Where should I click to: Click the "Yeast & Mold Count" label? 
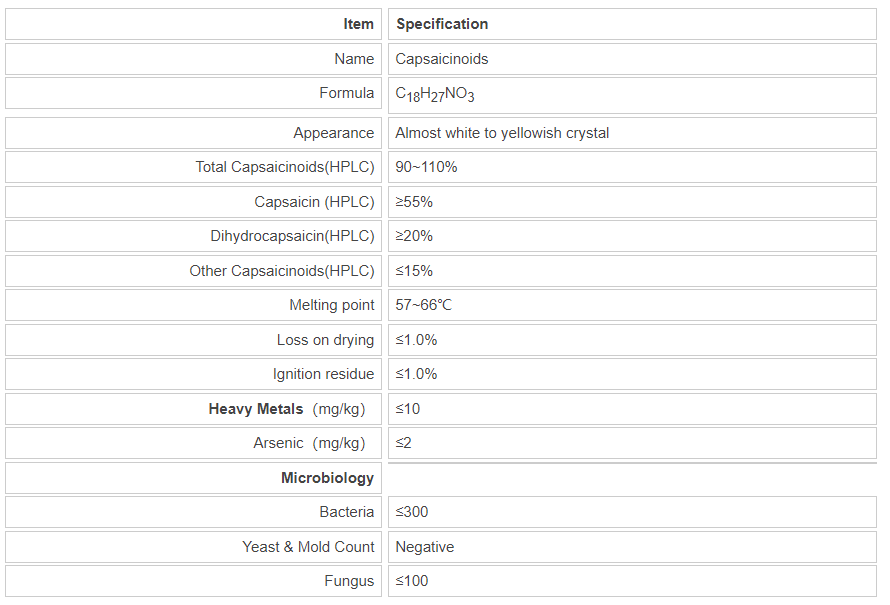[x=308, y=547]
